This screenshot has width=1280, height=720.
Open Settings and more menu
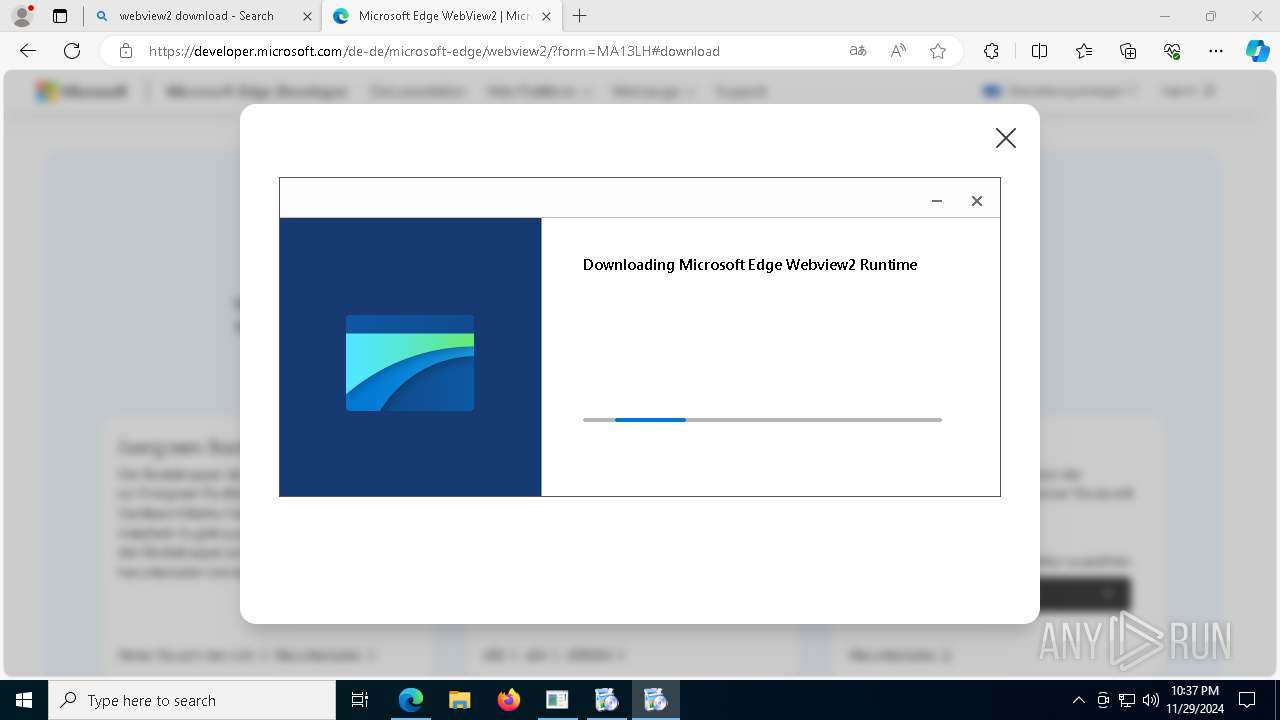(x=1216, y=51)
